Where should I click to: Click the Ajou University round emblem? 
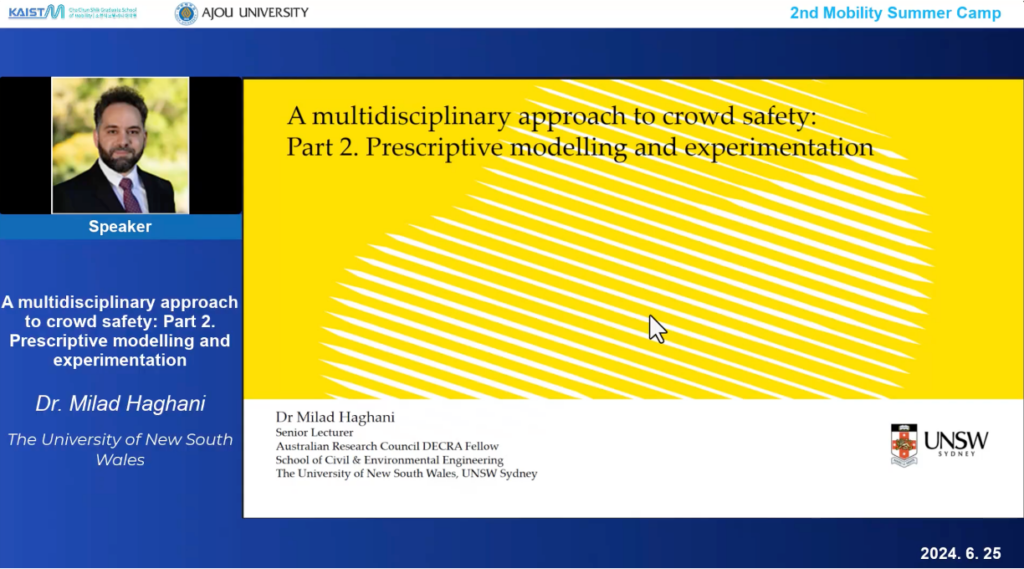(186, 13)
